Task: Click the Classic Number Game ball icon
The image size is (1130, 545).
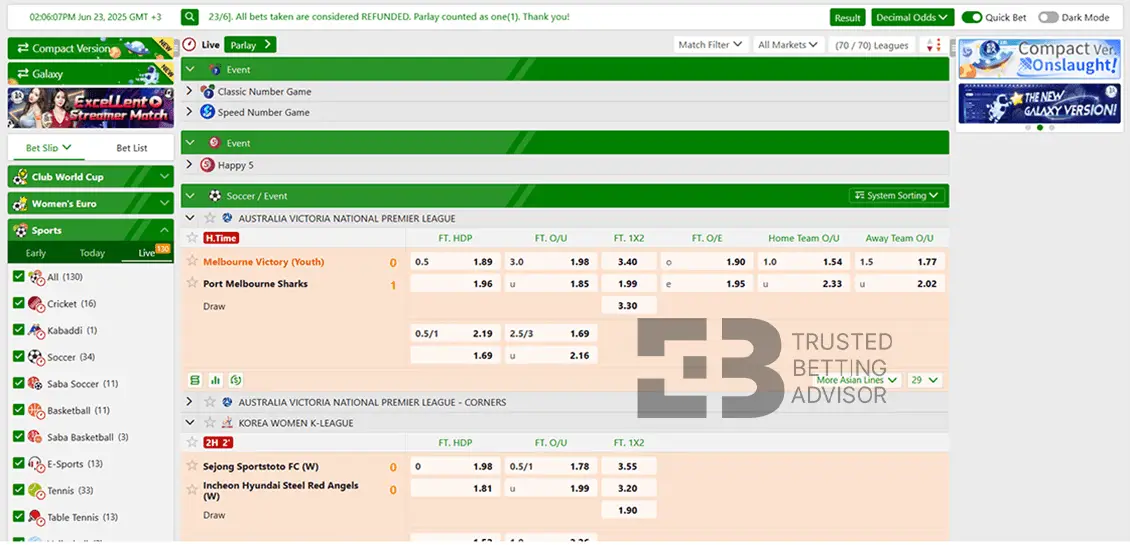Action: tap(208, 92)
